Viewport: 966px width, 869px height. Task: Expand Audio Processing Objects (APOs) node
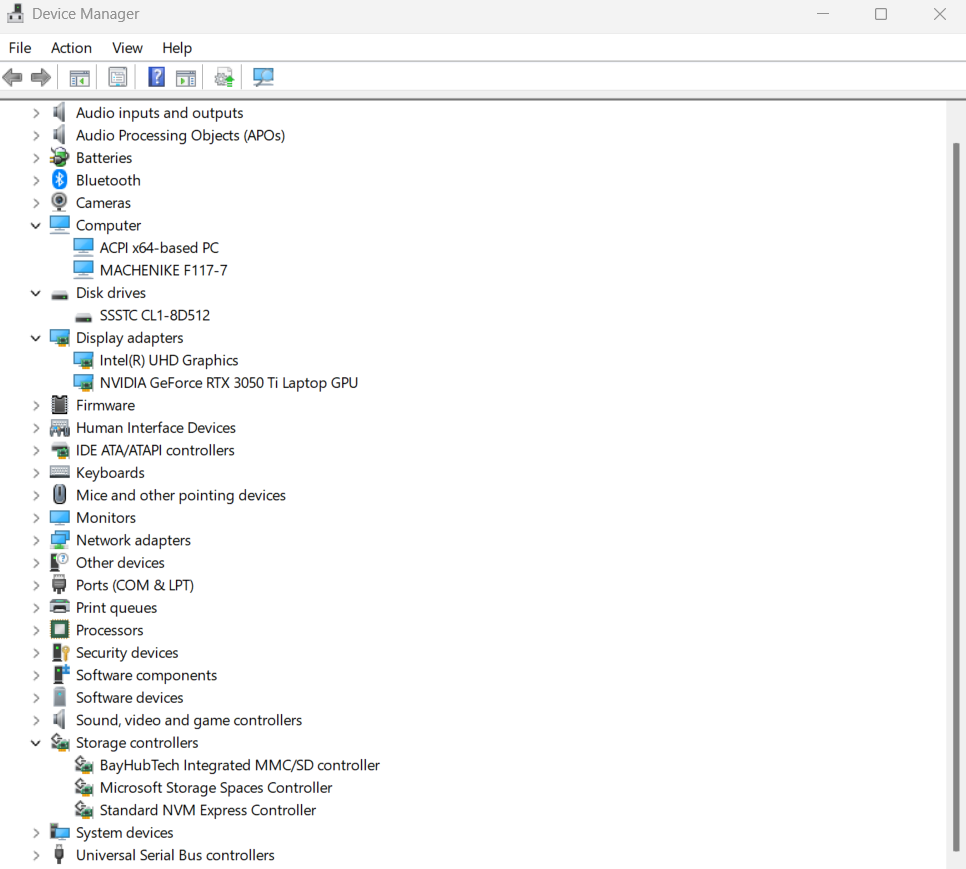36,135
